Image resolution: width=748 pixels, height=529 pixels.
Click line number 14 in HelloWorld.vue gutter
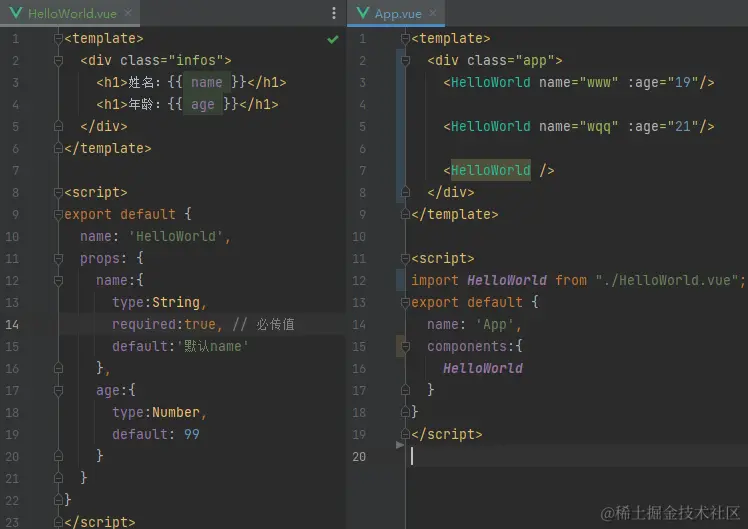[x=12, y=325]
